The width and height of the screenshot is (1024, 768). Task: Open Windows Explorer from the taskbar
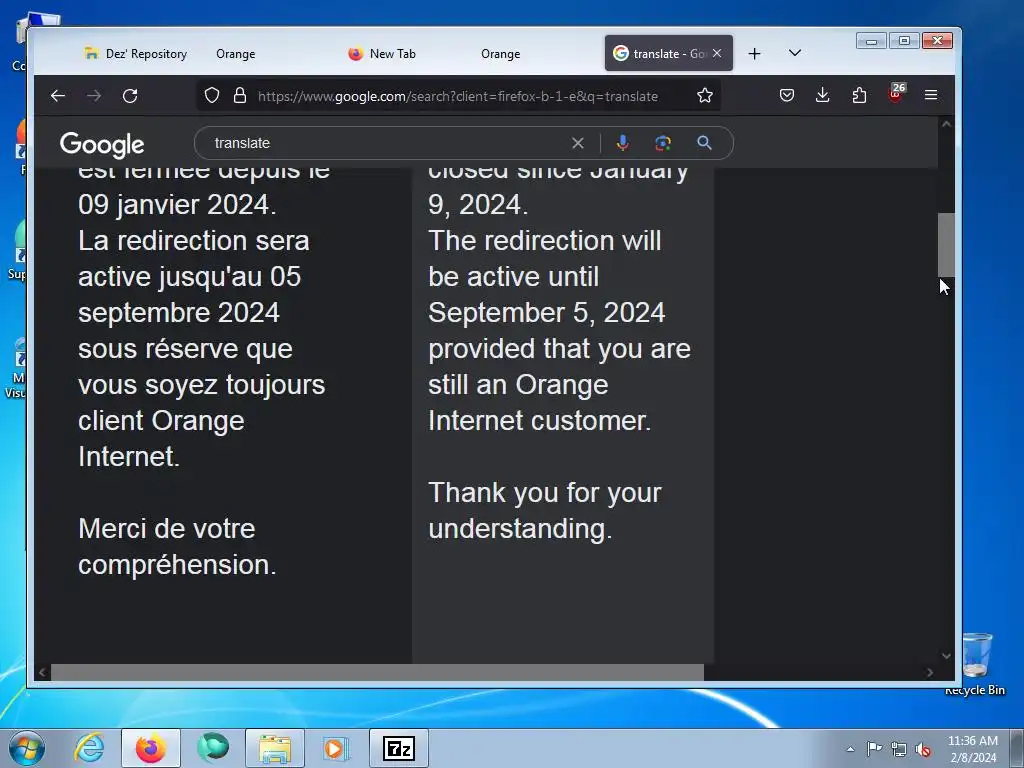point(275,748)
